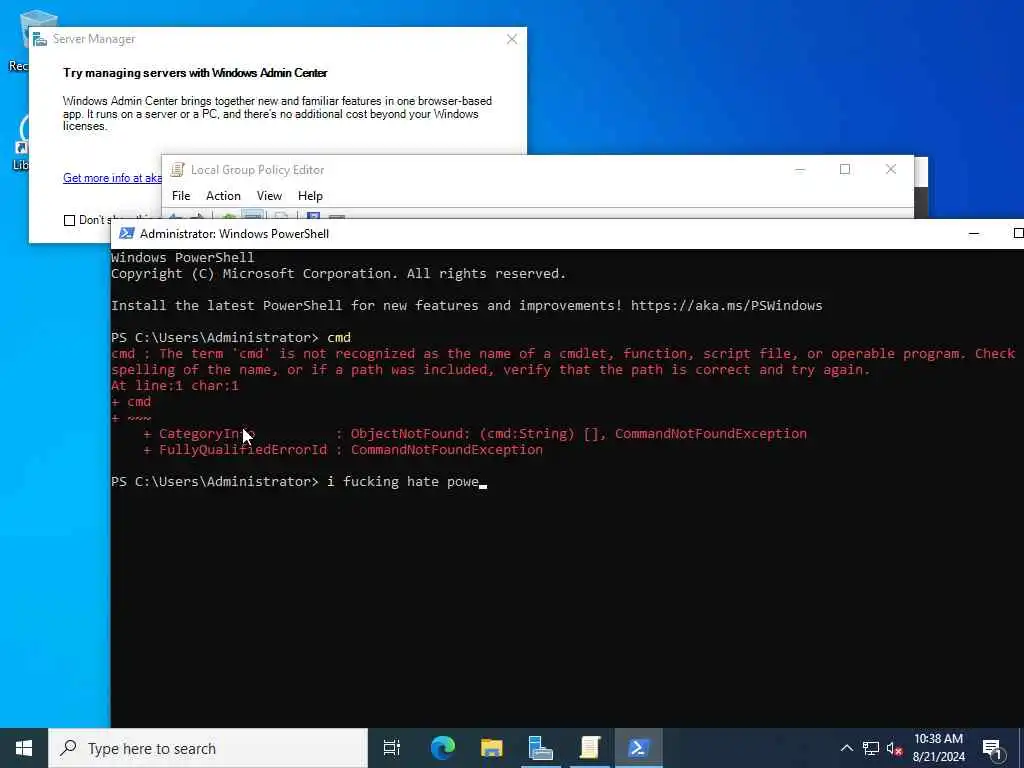
Task: Follow the Get more info link
Action: click(112, 178)
